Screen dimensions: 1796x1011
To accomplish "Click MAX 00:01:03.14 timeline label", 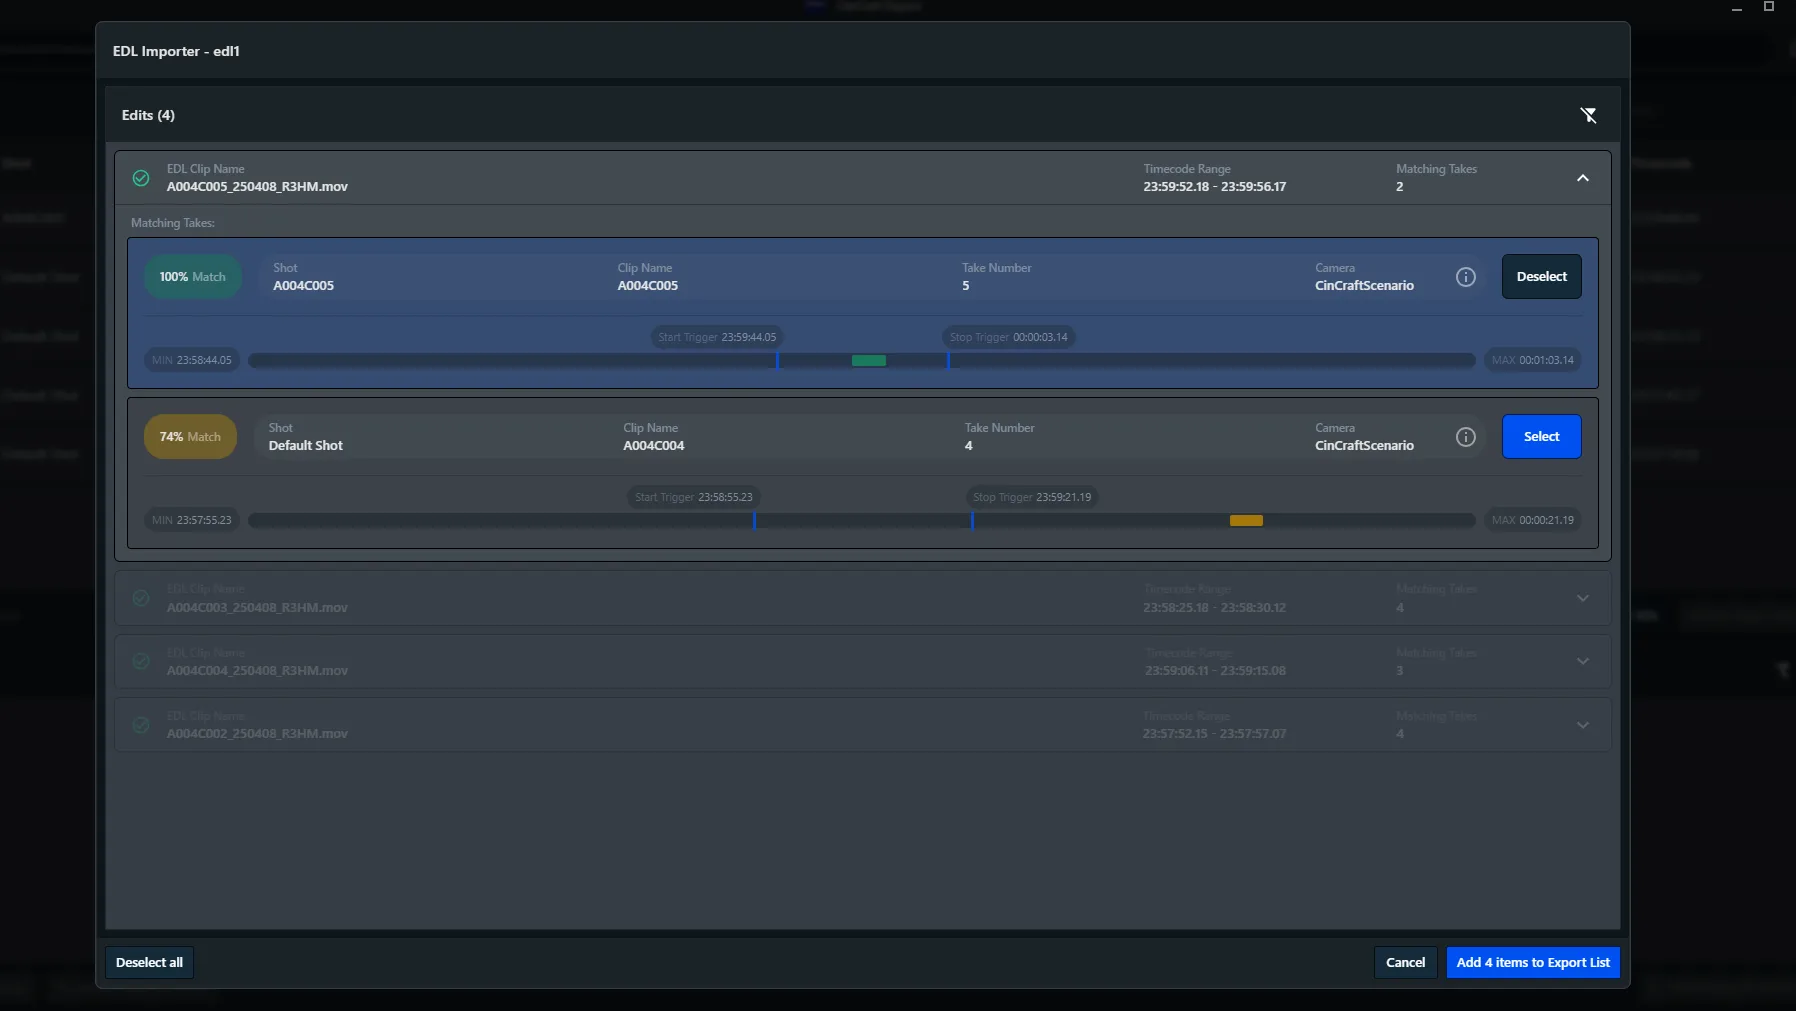I will [1532, 360].
